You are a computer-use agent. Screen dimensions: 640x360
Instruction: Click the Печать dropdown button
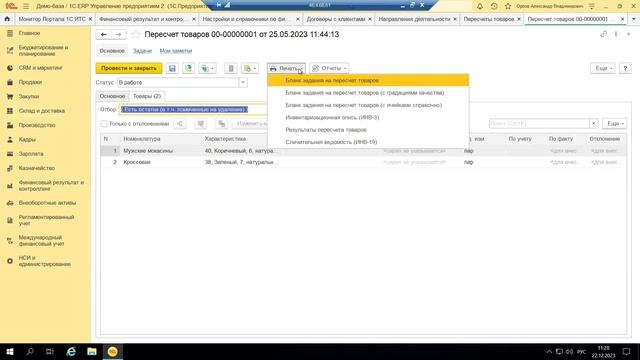tap(286, 68)
